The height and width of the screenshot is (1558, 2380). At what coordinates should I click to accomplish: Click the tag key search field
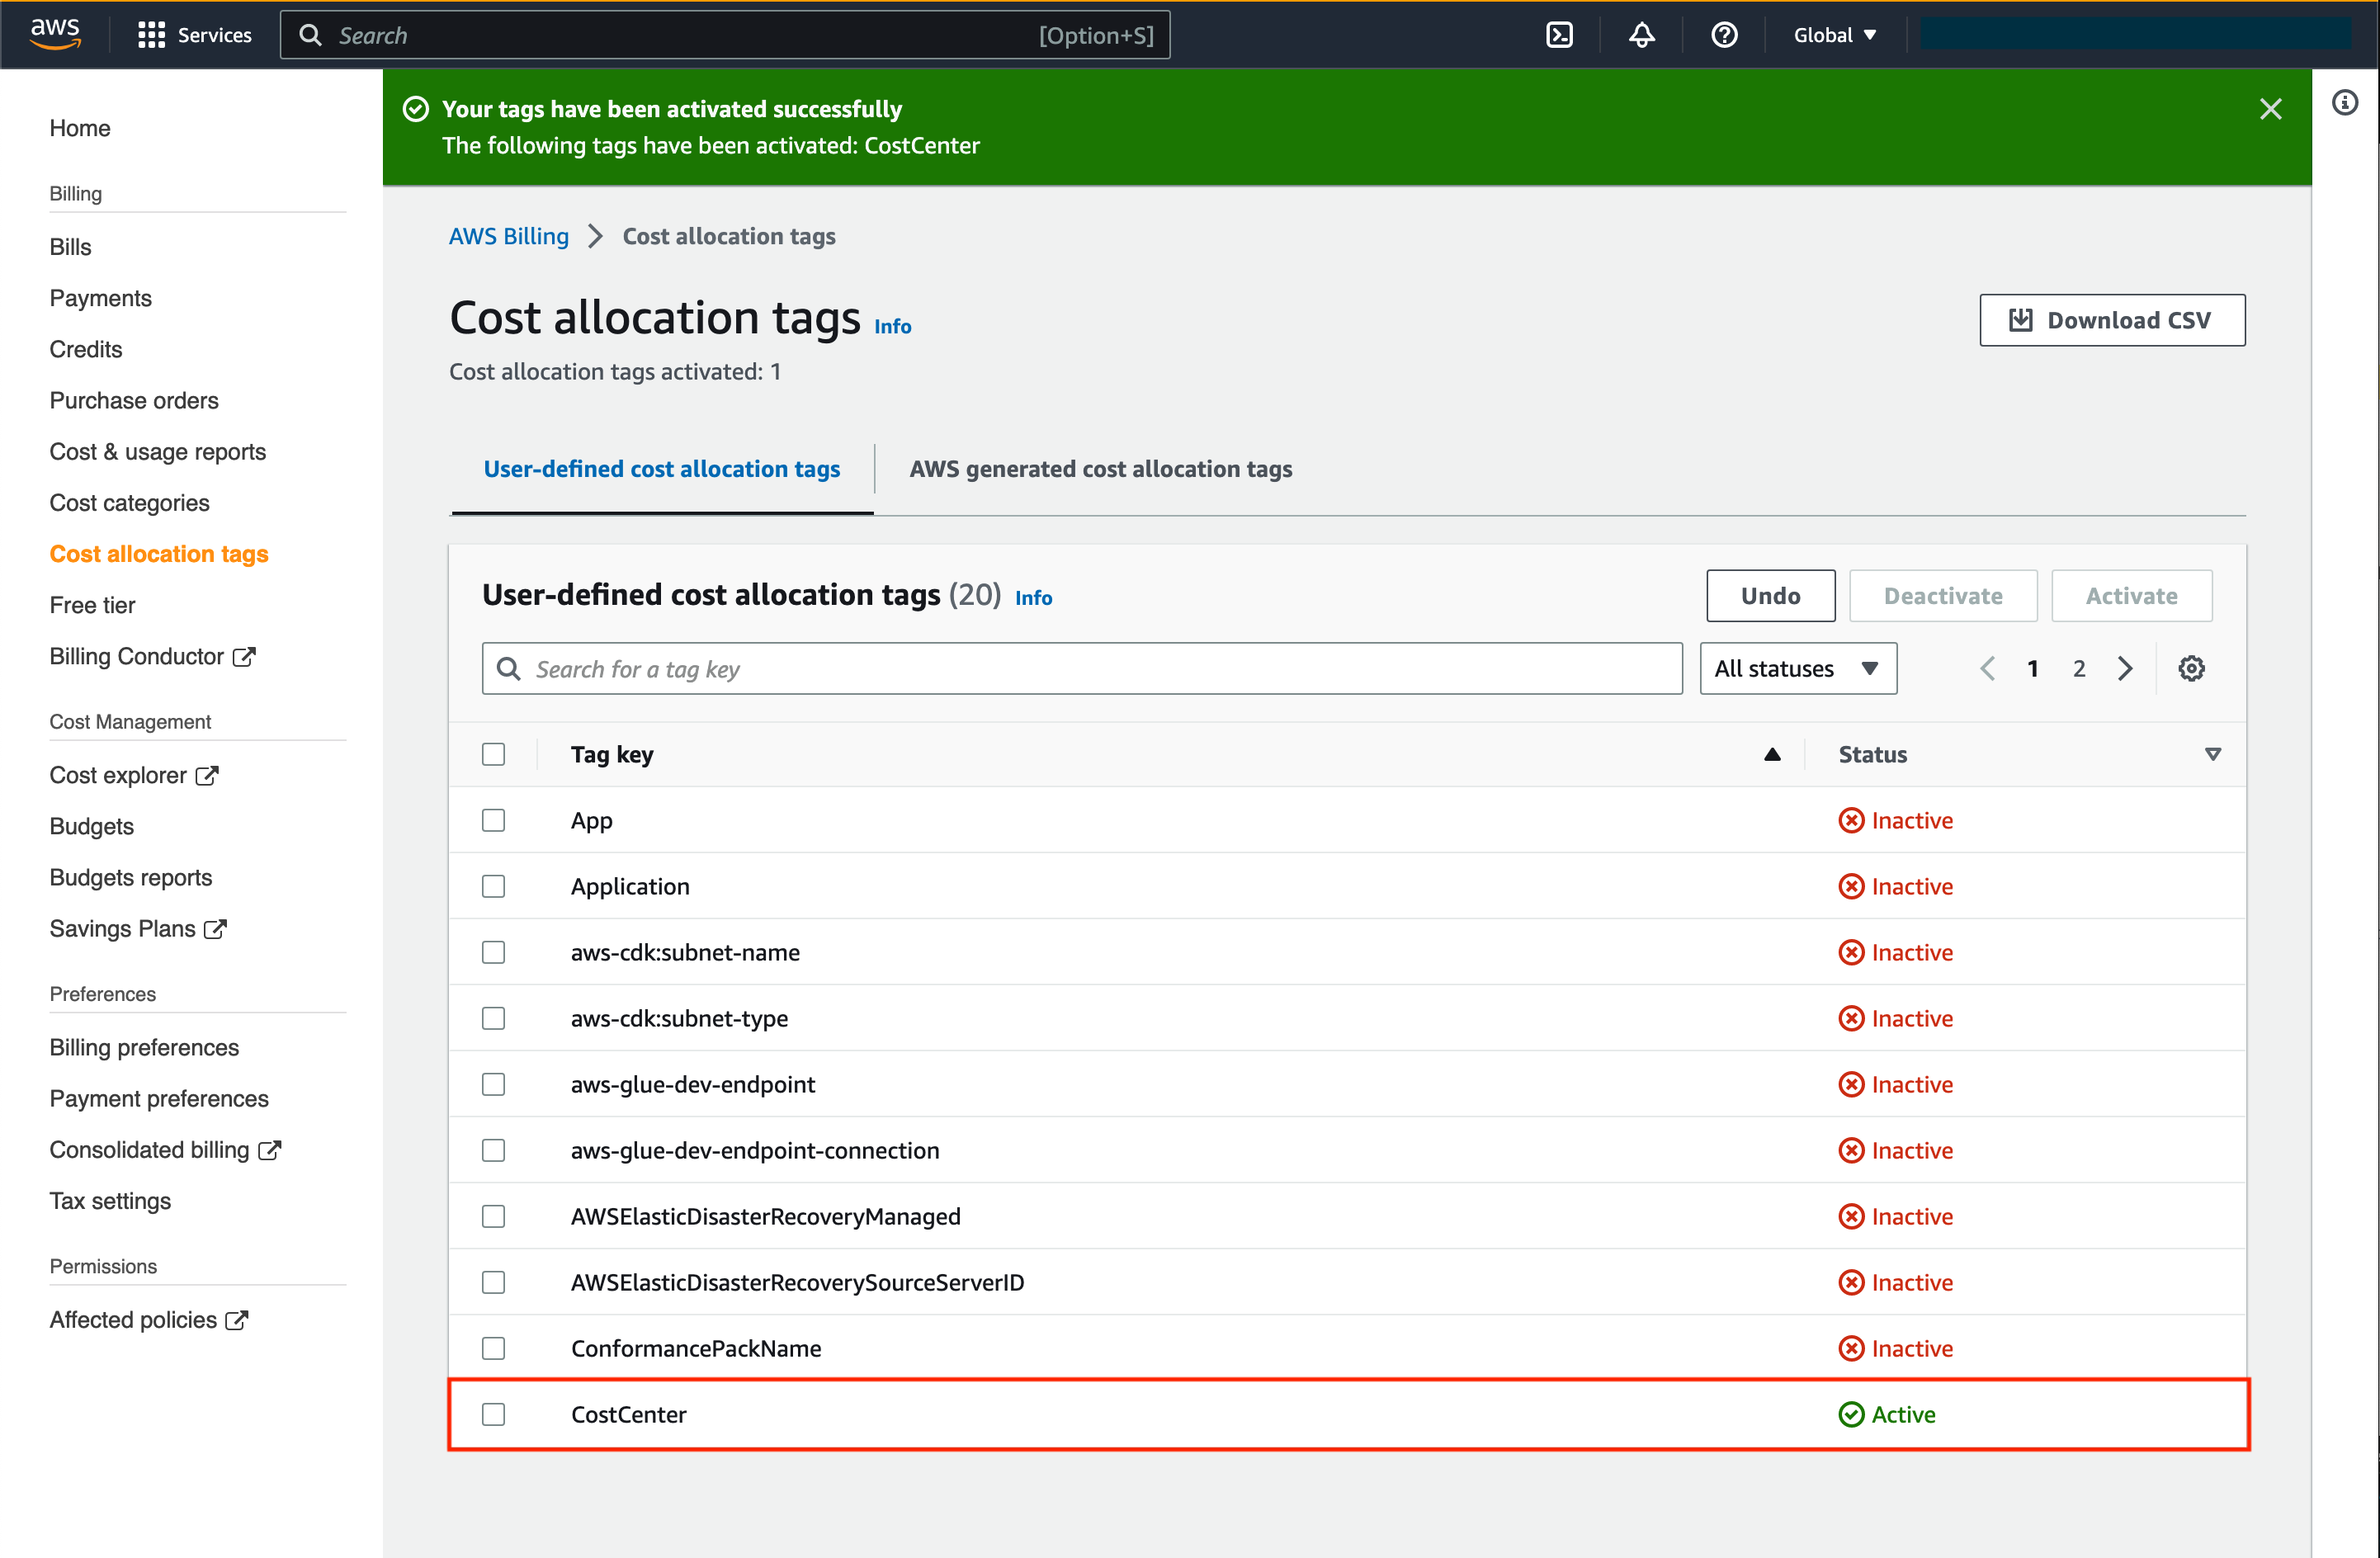(x=1080, y=668)
